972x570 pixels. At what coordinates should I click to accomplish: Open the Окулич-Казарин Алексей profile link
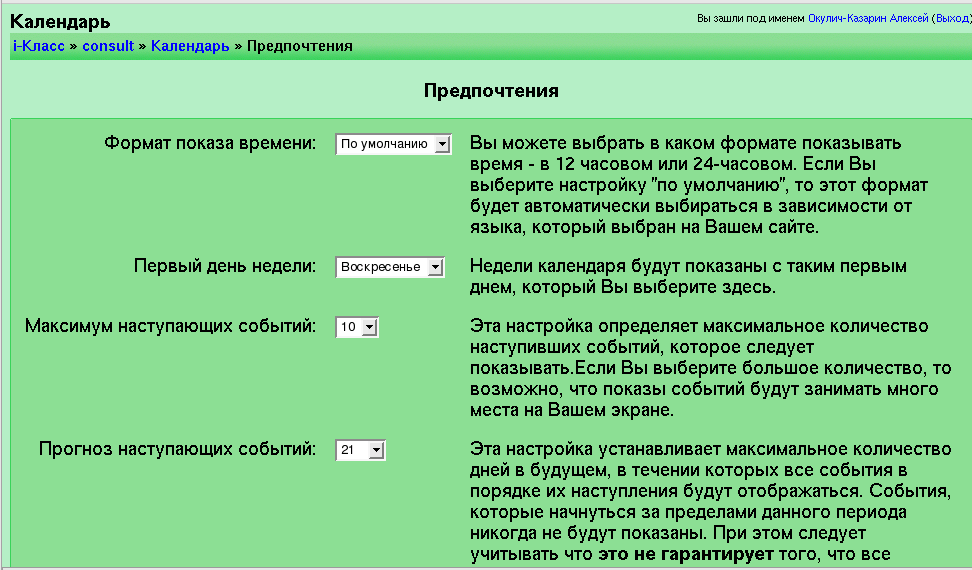click(867, 19)
